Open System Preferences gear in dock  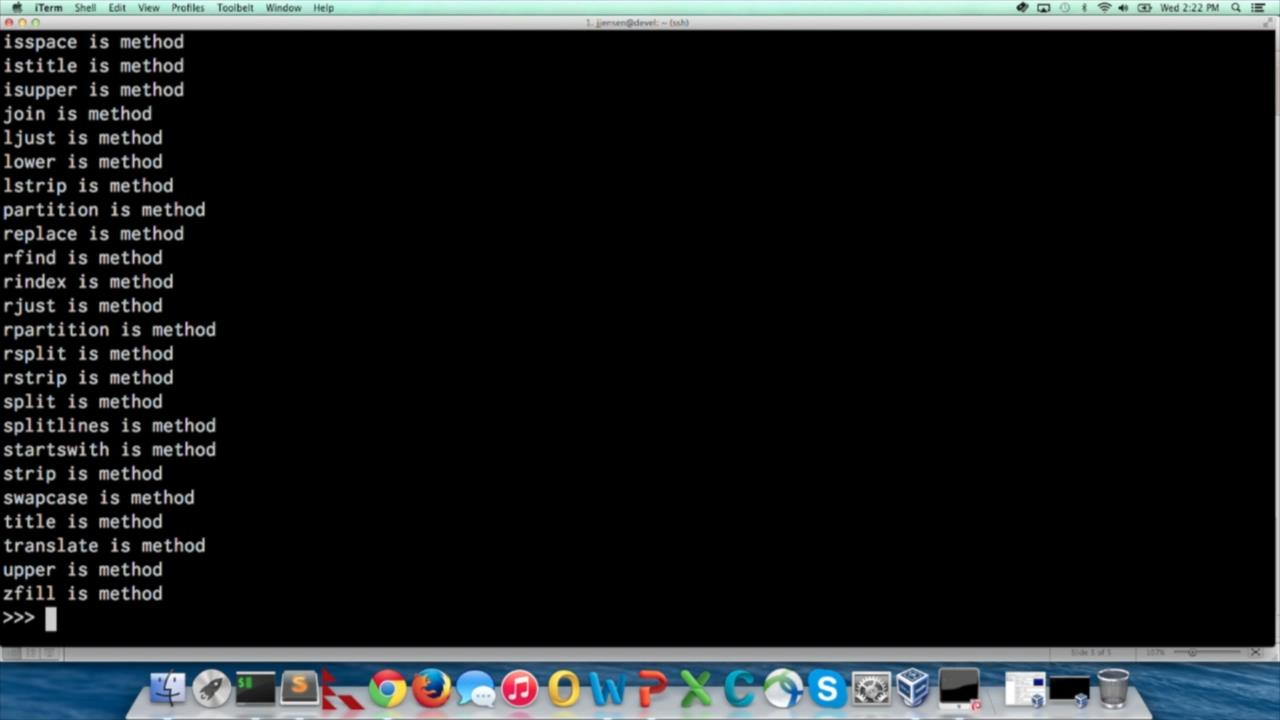point(871,688)
